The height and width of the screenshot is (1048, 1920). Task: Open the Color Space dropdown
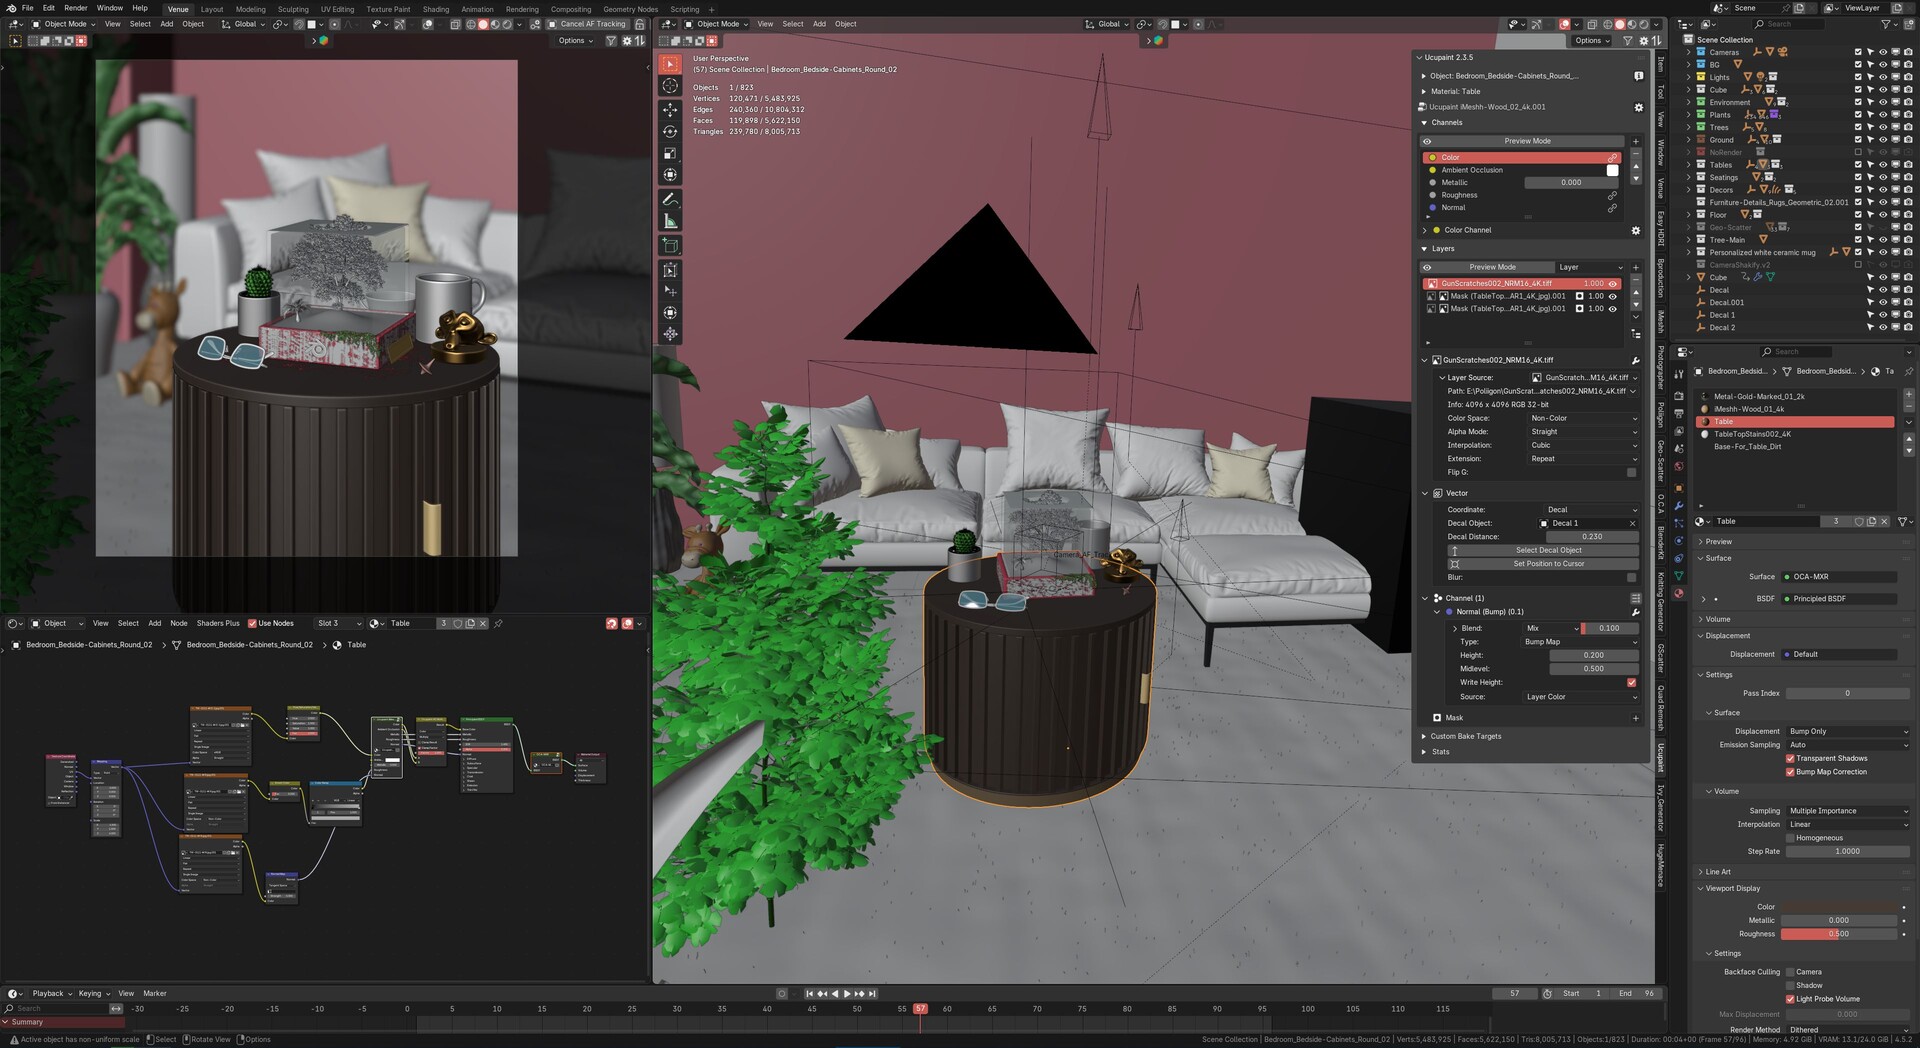[x=1583, y=419]
